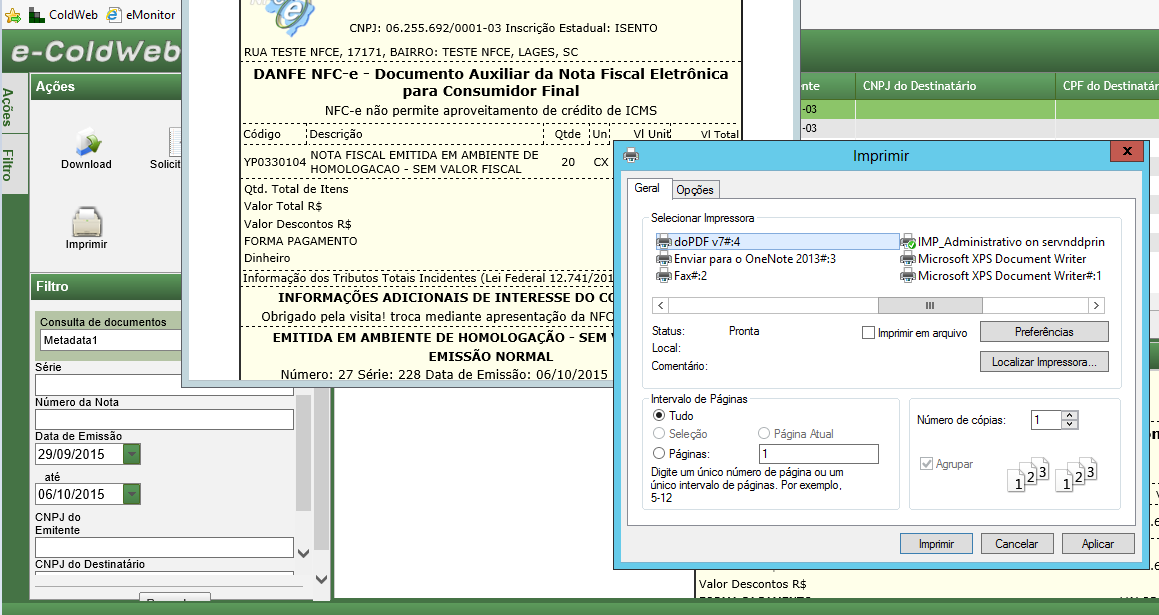Click the Imprimir printer icon in Ações
Viewport: 1159px width, 615px height.
86,223
